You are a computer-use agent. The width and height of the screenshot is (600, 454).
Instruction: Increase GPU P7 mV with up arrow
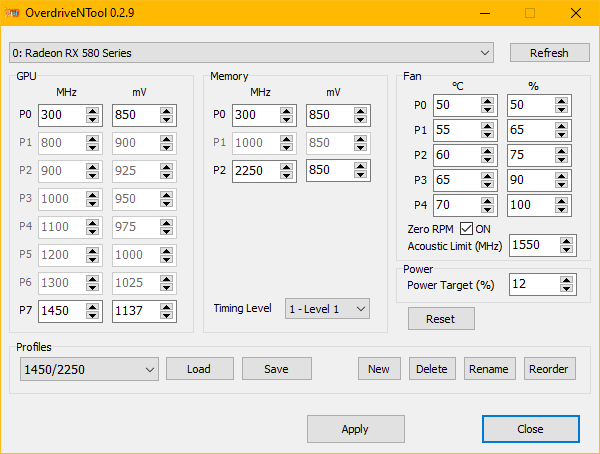166,307
